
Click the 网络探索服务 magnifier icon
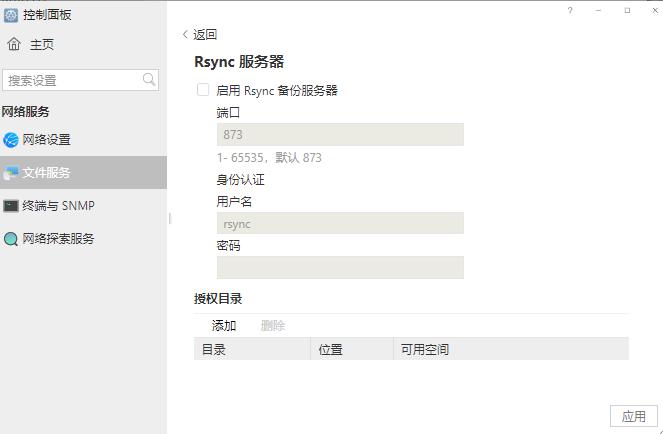(x=11, y=239)
